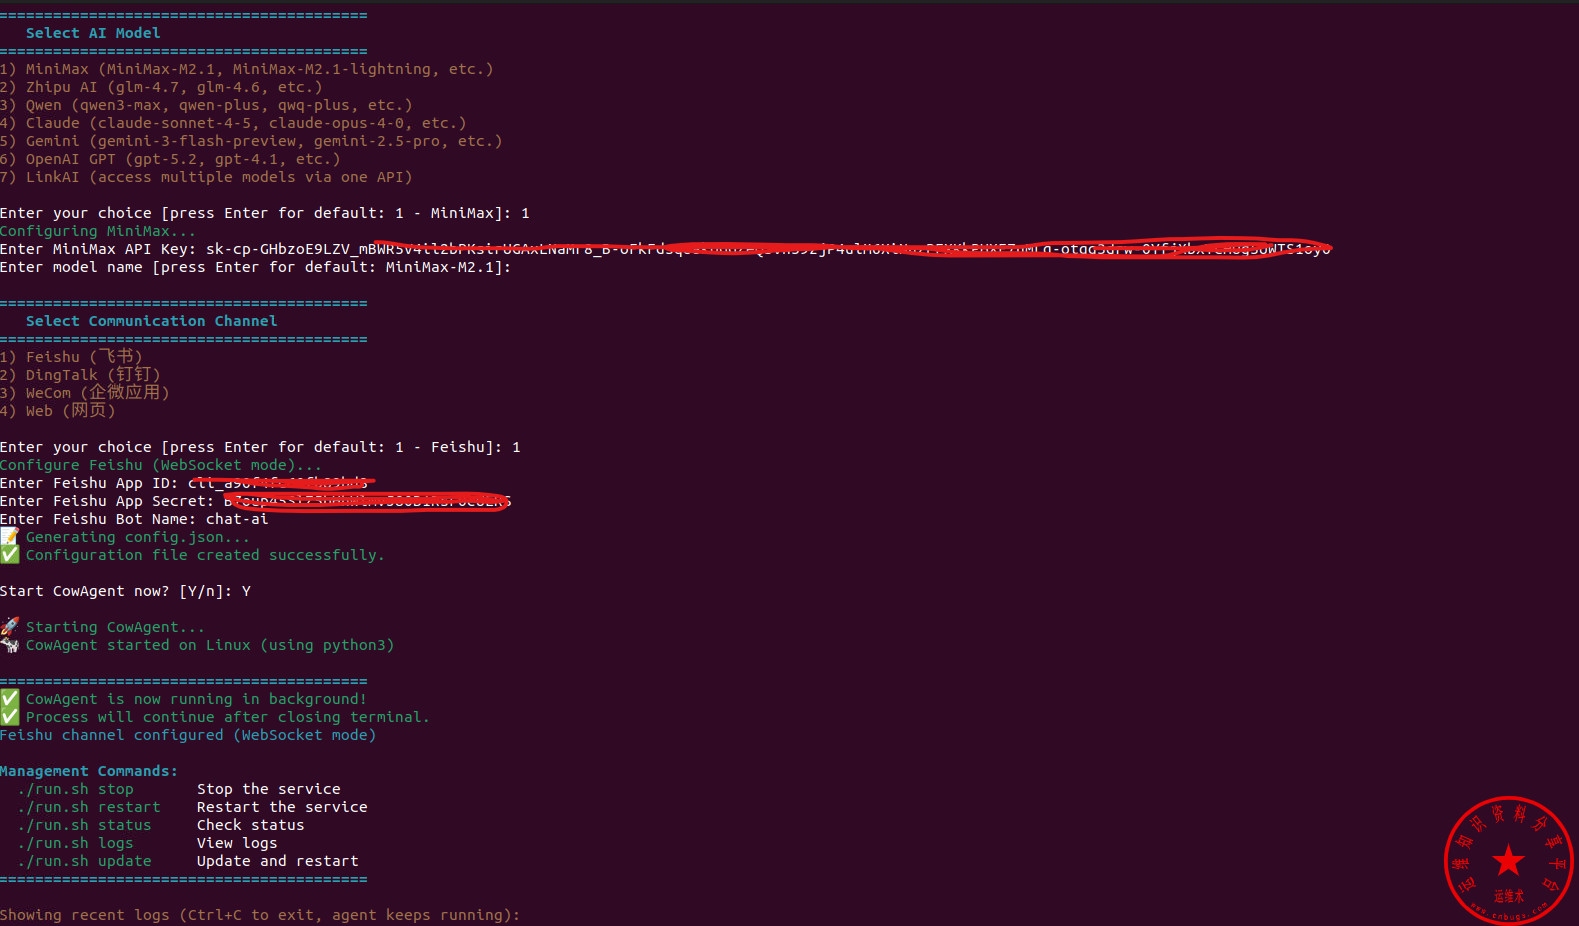Select the Claude option in AI model list
This screenshot has height=926, width=1579.
(233, 123)
